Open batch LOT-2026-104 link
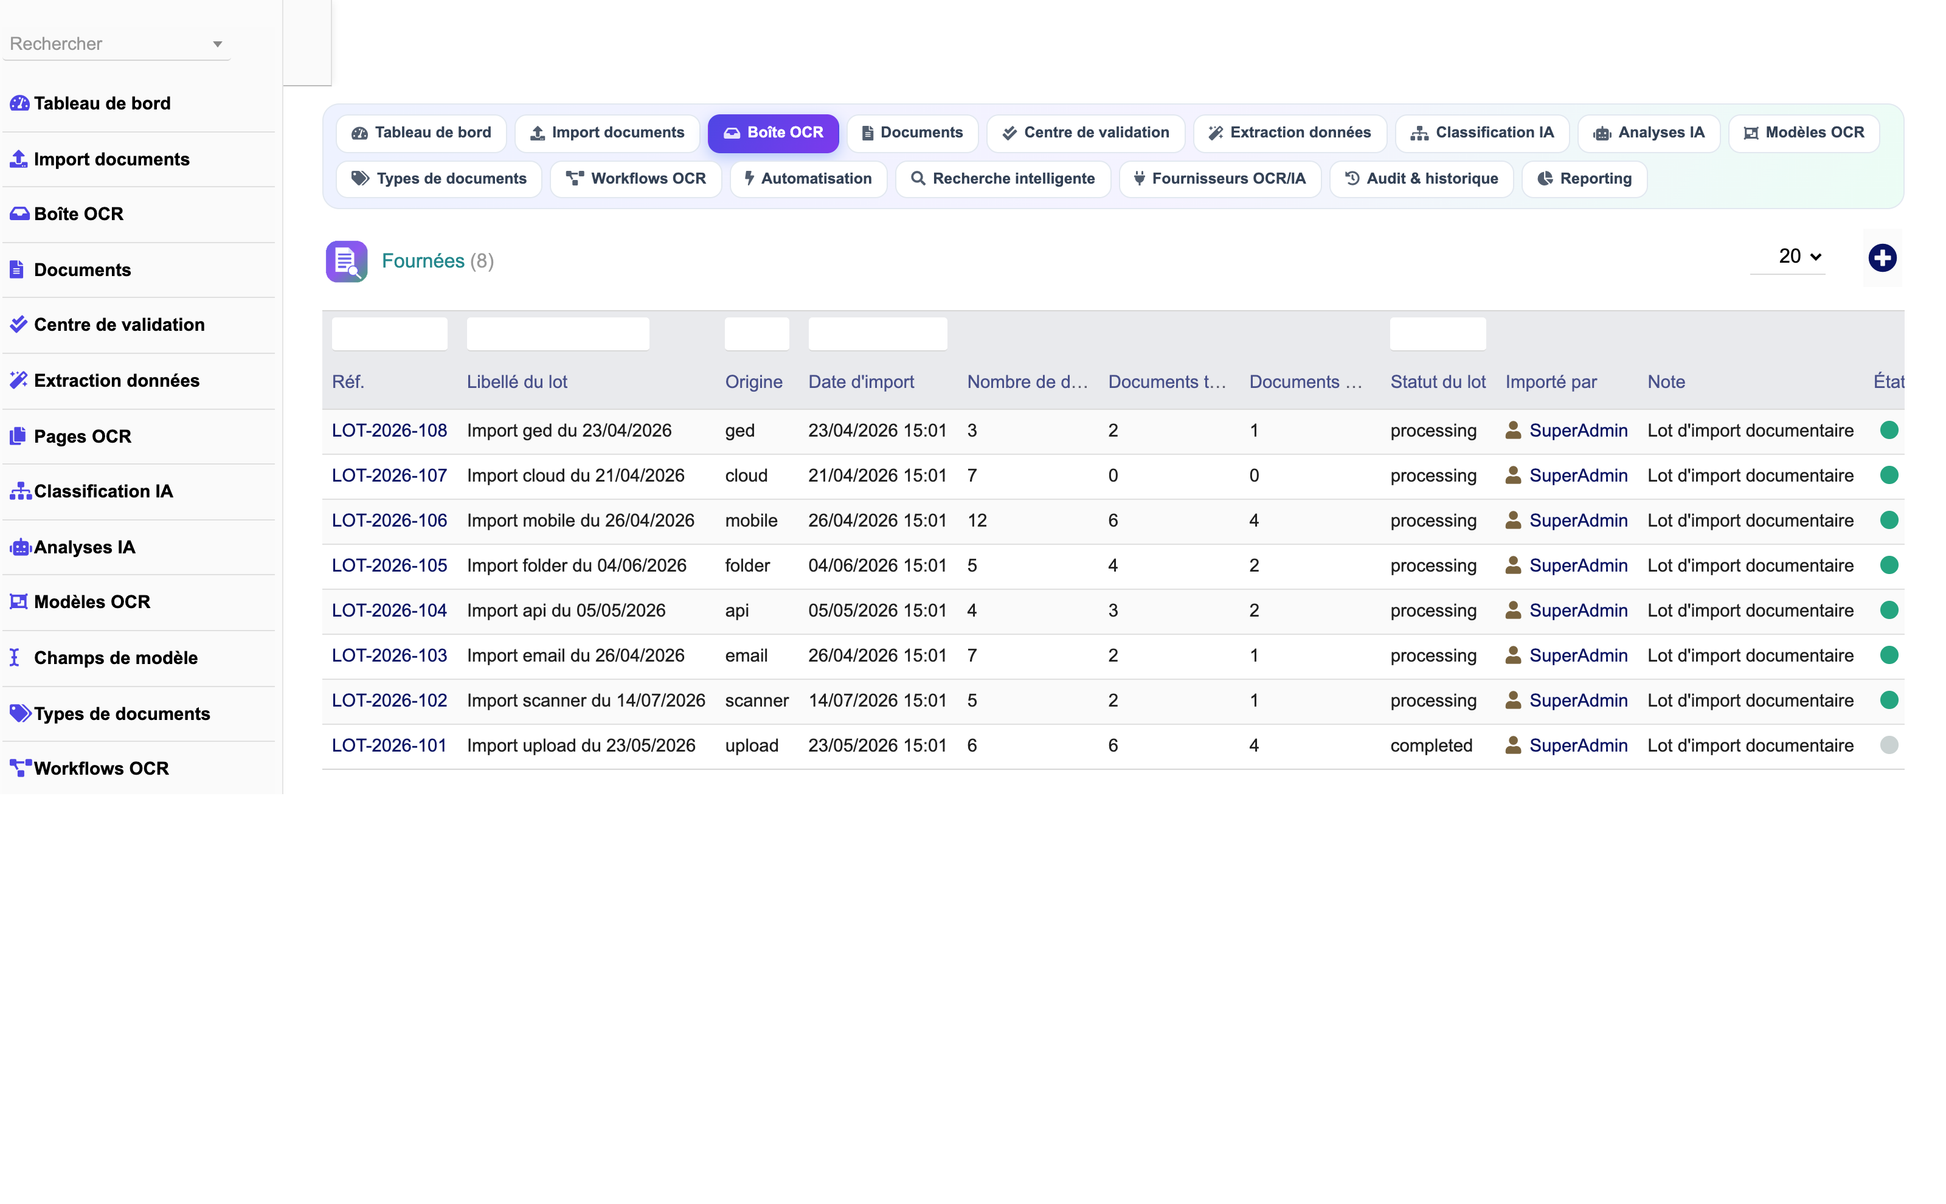1946x1204 pixels. [x=389, y=611]
